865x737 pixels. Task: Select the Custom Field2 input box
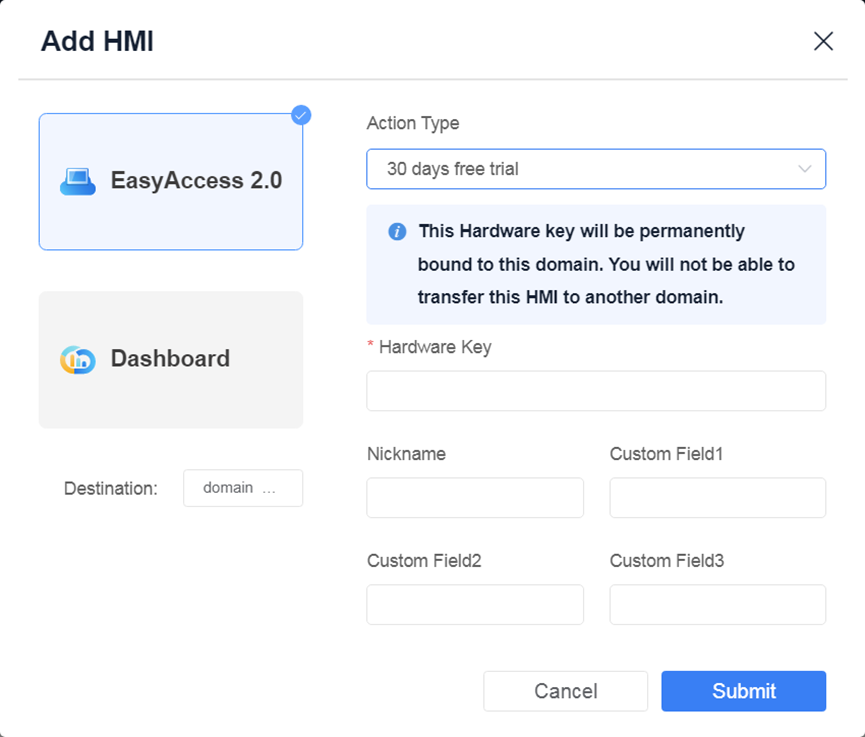pos(475,605)
